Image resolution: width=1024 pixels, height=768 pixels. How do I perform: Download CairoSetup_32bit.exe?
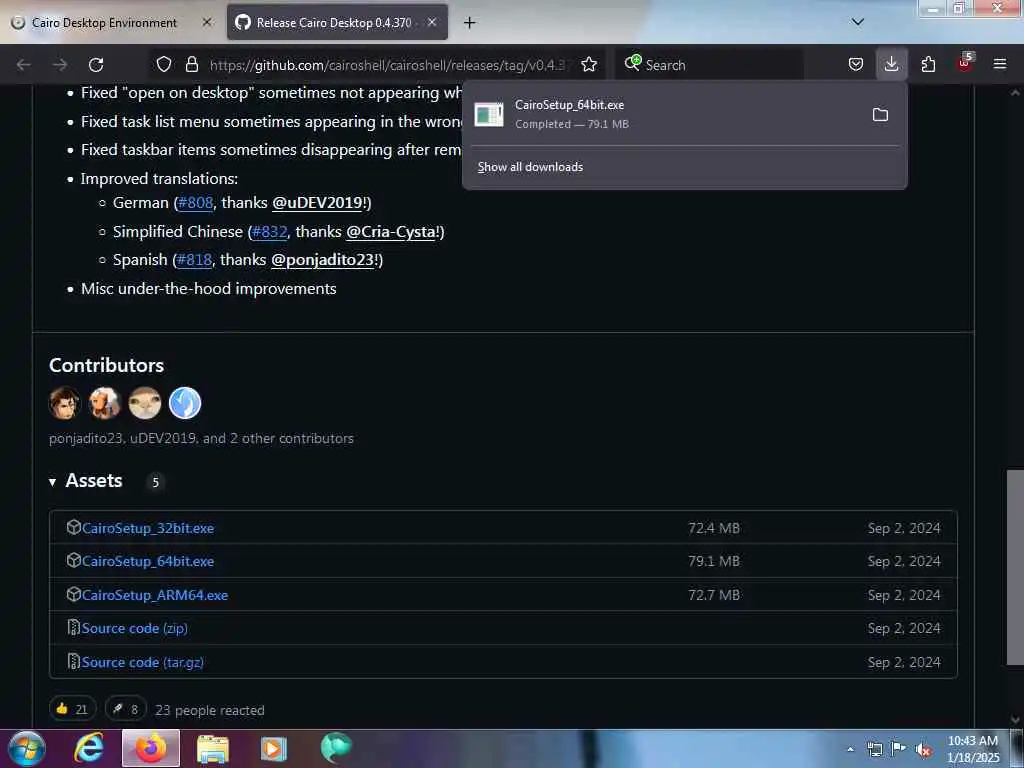pos(148,528)
